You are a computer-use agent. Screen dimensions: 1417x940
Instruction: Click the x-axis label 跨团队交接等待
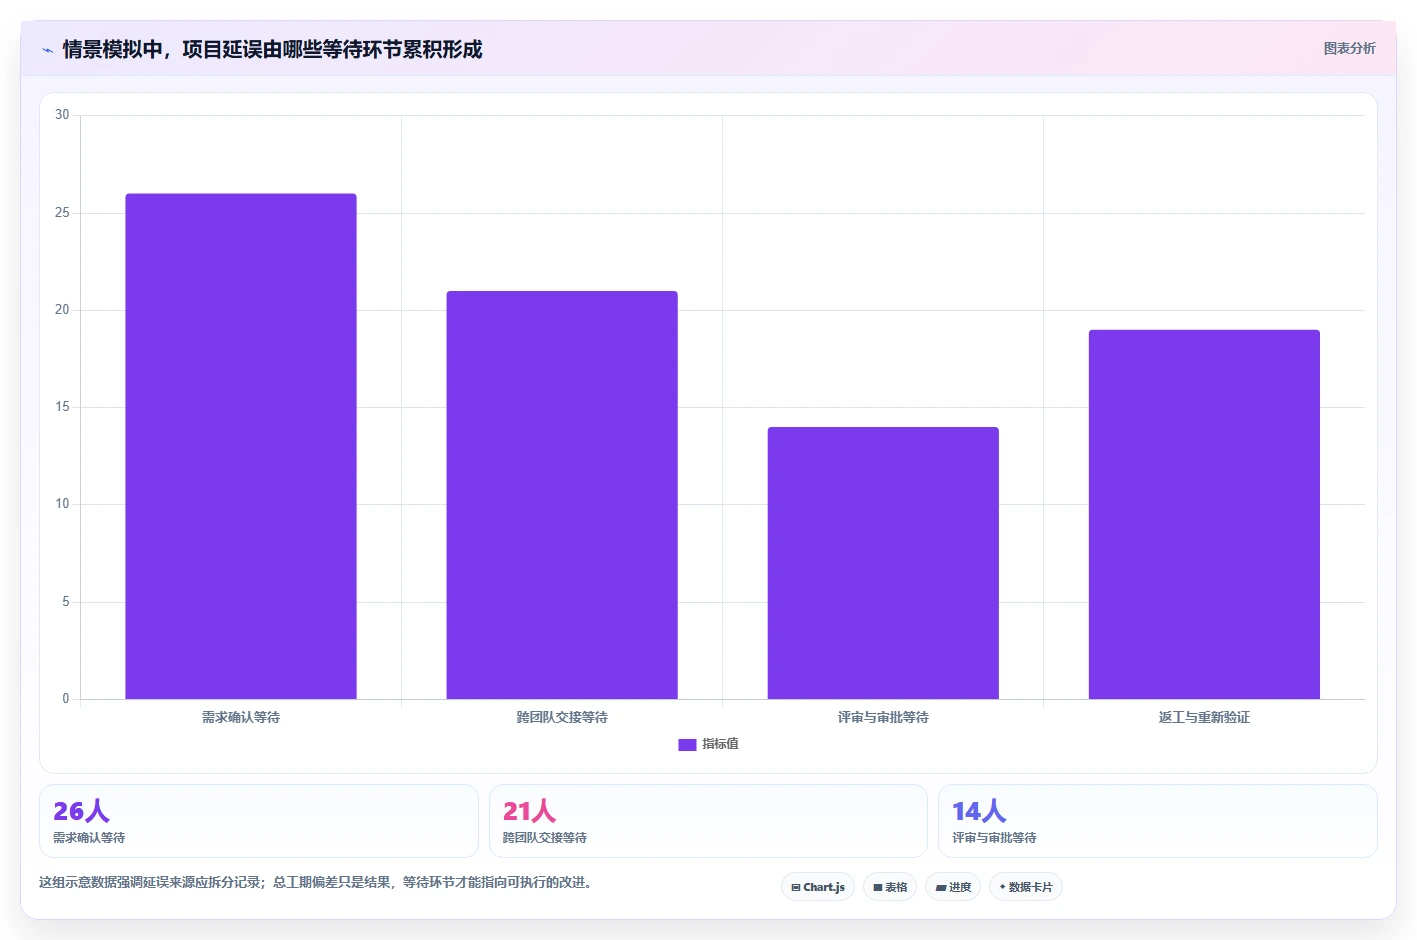562,717
